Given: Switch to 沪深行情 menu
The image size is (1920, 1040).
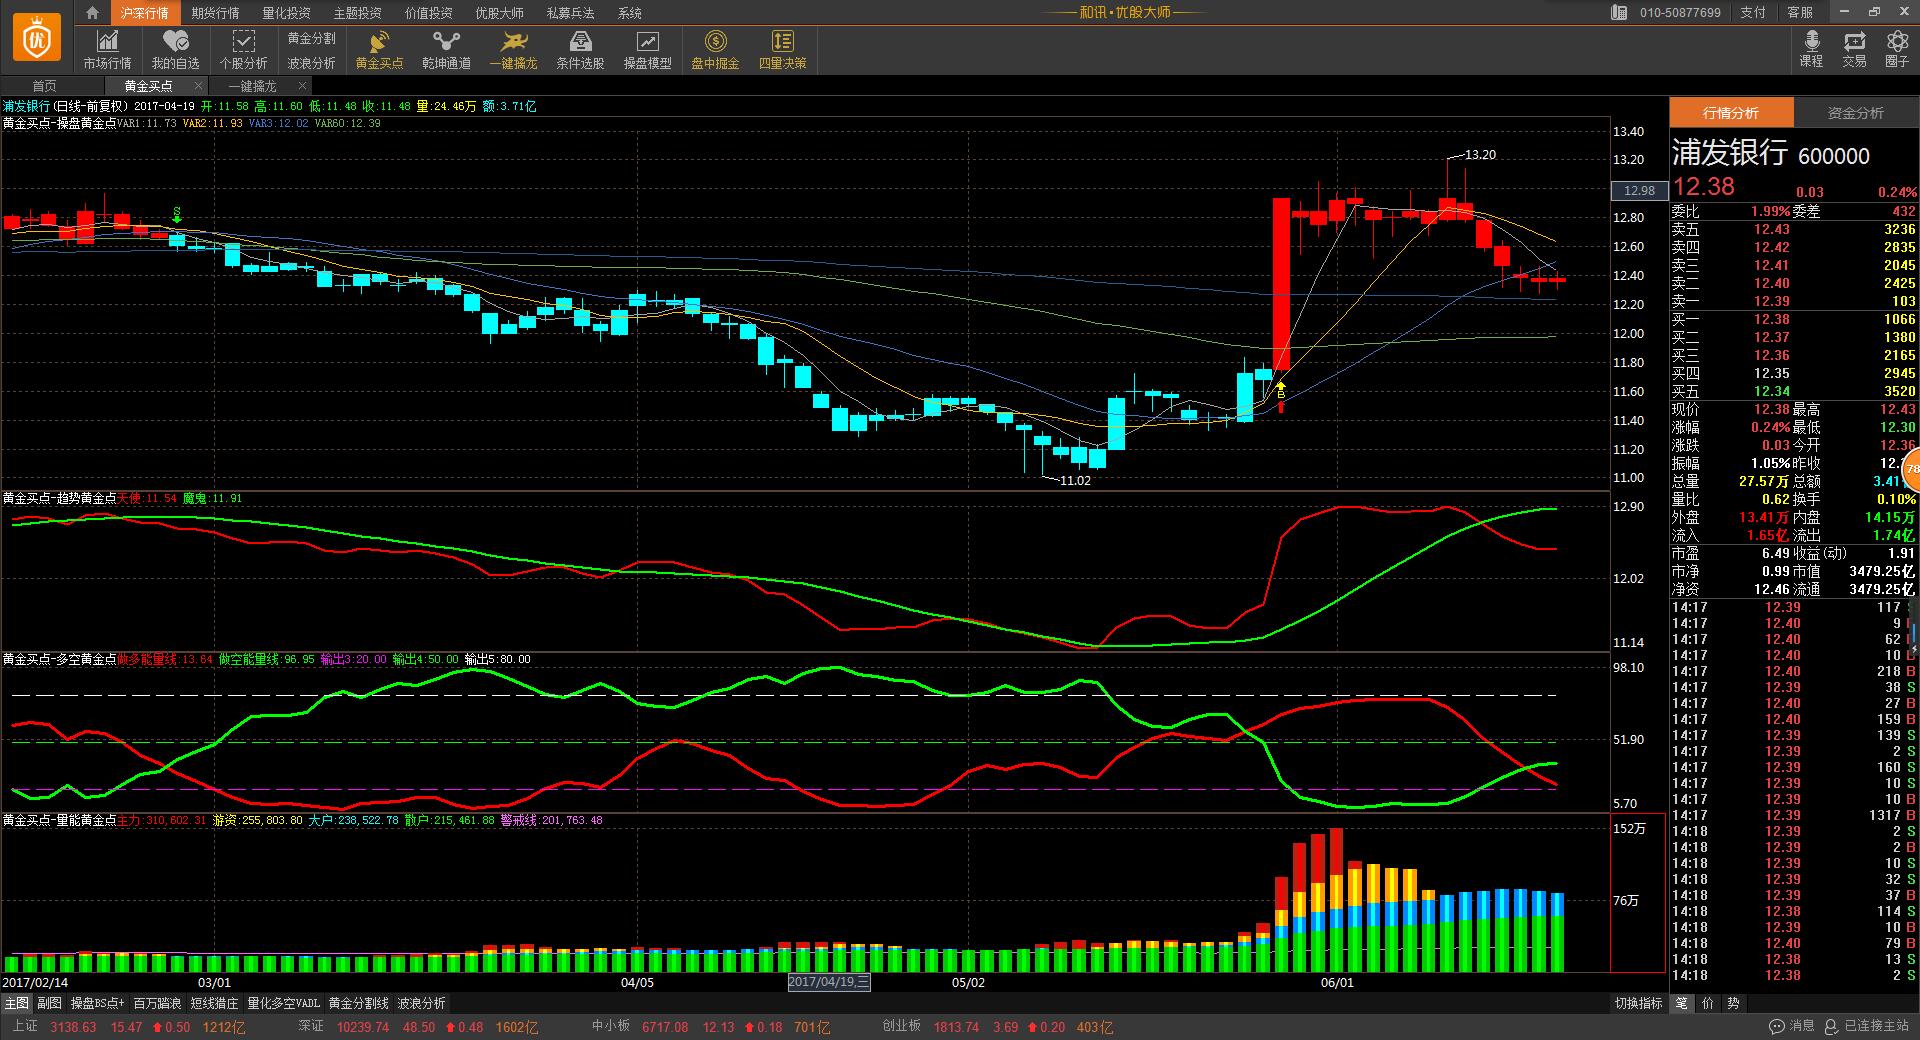Looking at the screenshot, I should tap(144, 13).
